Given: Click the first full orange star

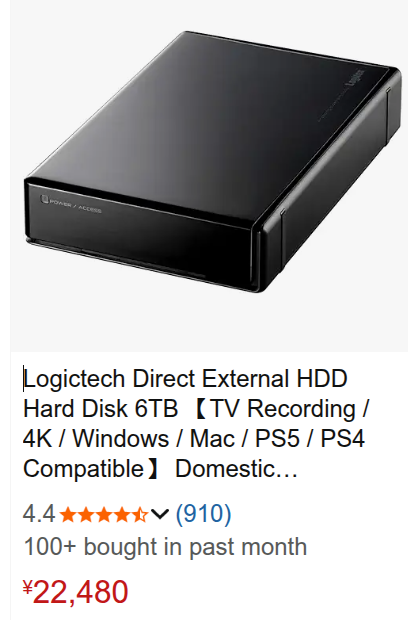Looking at the screenshot, I should click(x=68, y=514).
